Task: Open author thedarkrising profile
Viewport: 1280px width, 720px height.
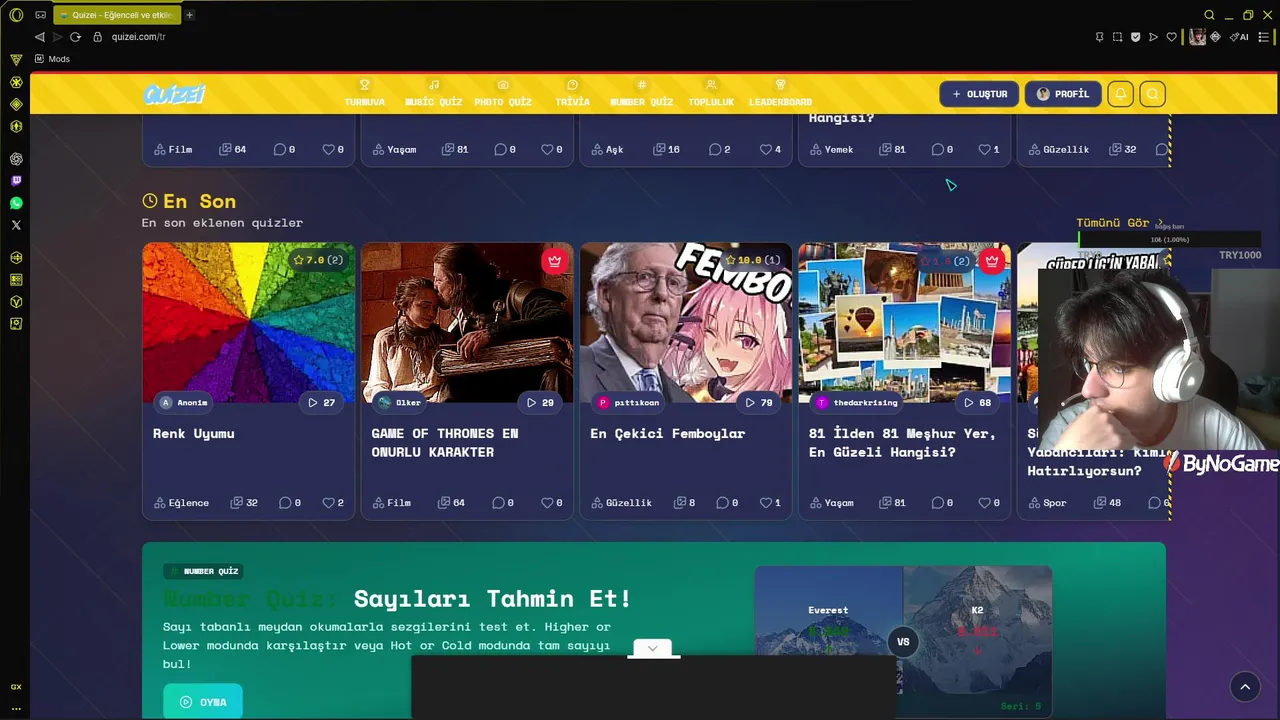Action: 857,403
